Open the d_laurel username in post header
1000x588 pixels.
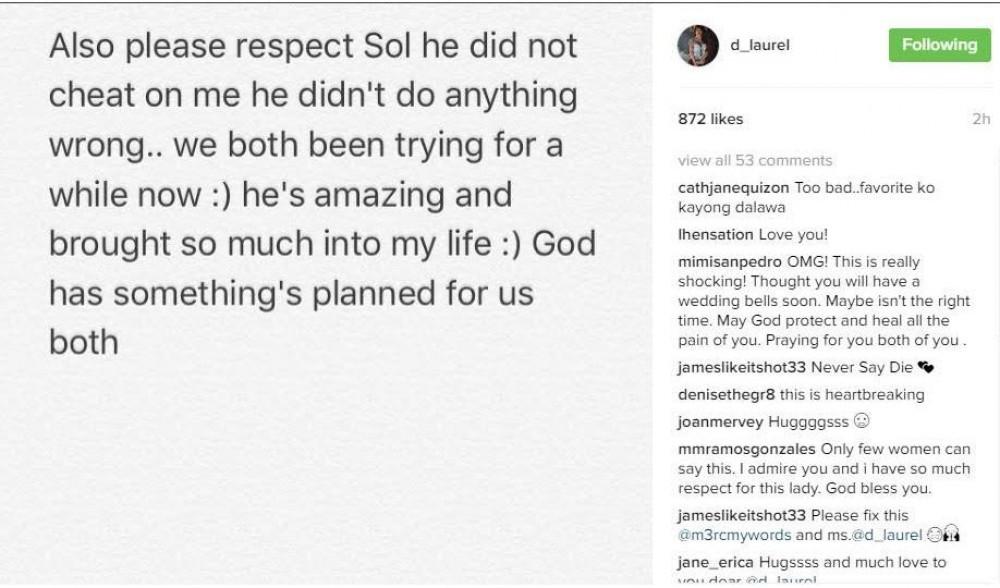coord(762,45)
